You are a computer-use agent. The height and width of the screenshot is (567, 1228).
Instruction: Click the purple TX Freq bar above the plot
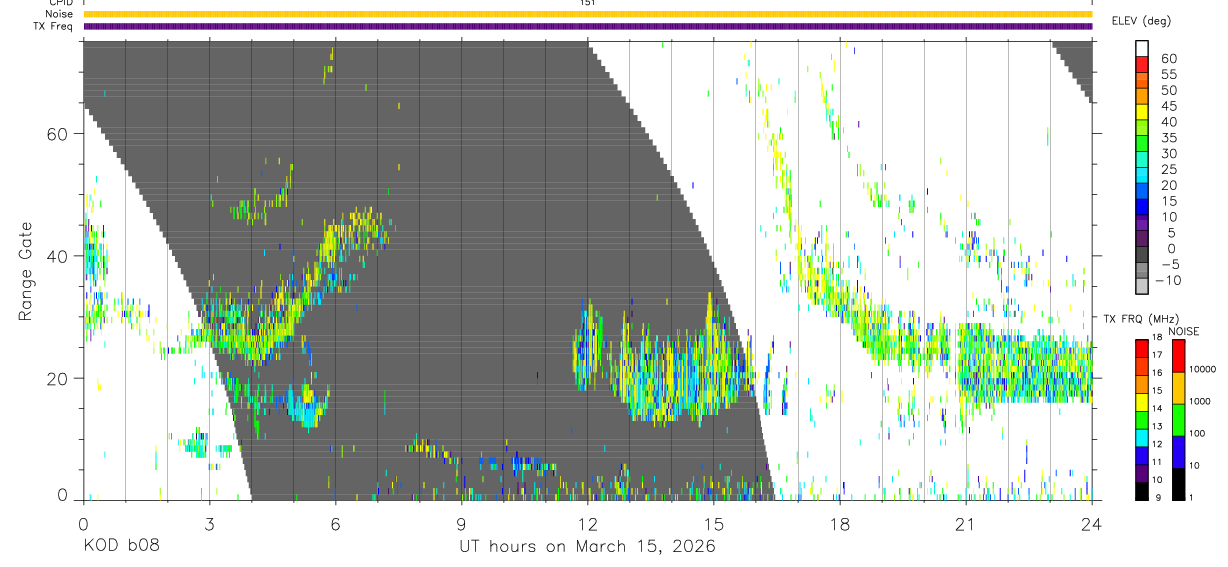point(587,26)
